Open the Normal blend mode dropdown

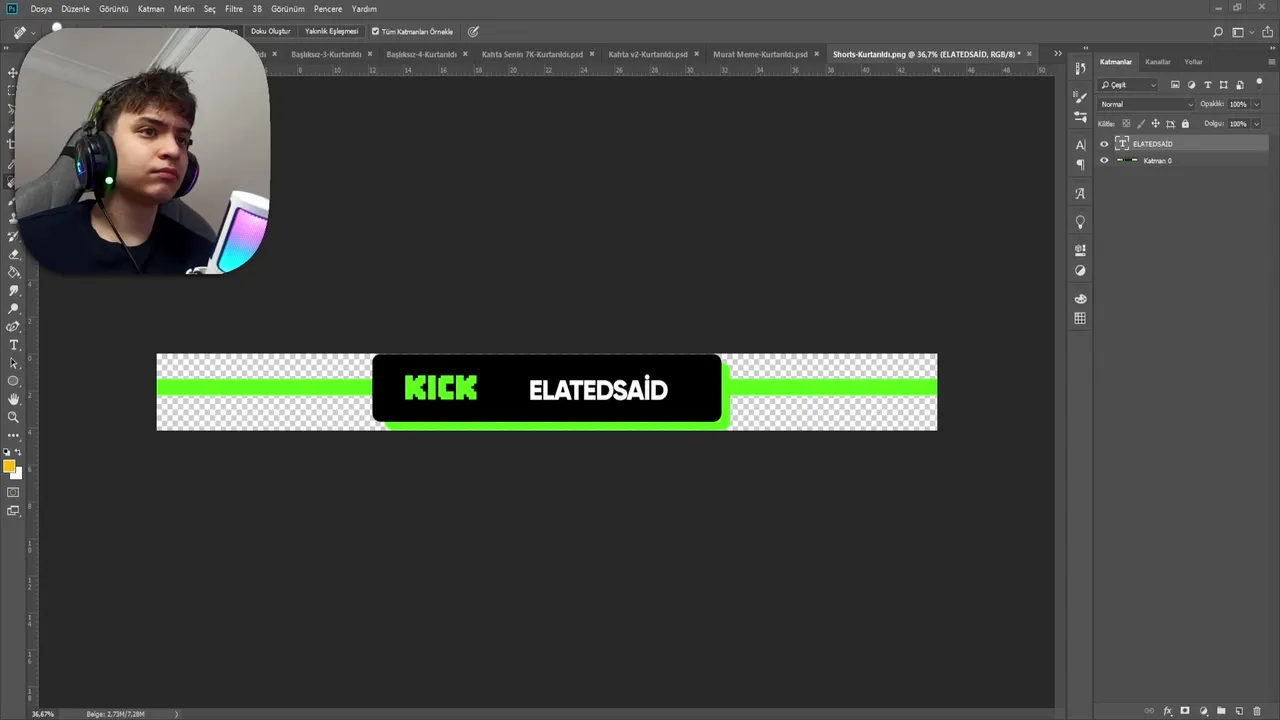1146,104
